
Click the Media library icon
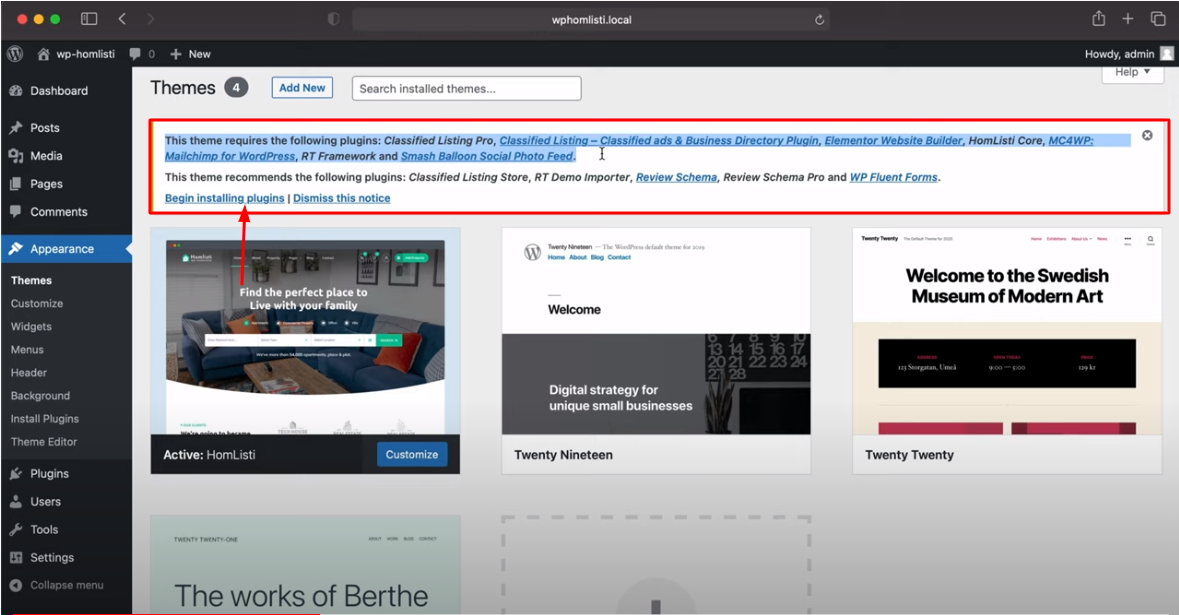tap(16, 156)
